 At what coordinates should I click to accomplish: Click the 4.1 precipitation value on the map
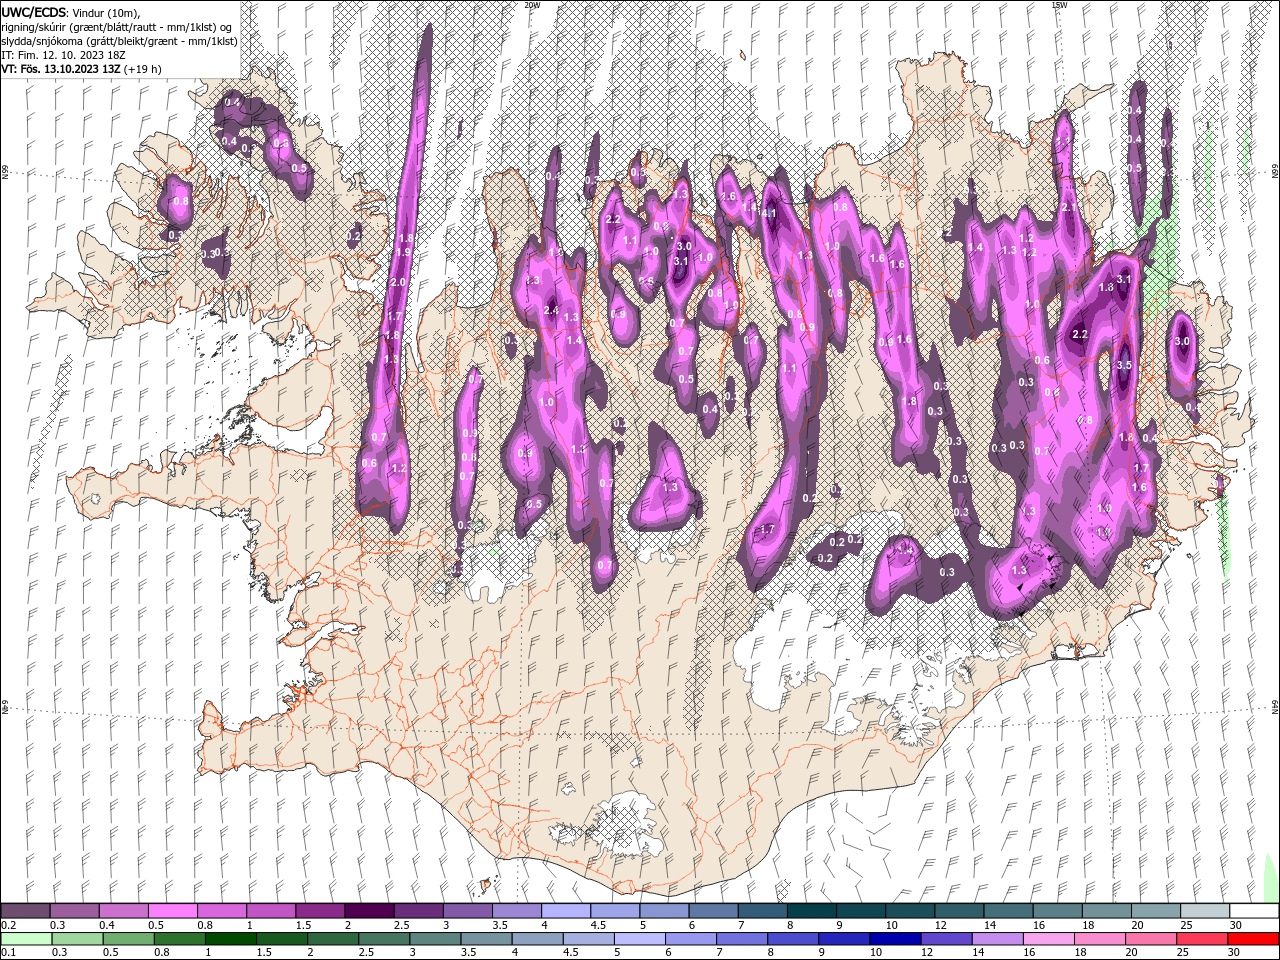(x=770, y=213)
